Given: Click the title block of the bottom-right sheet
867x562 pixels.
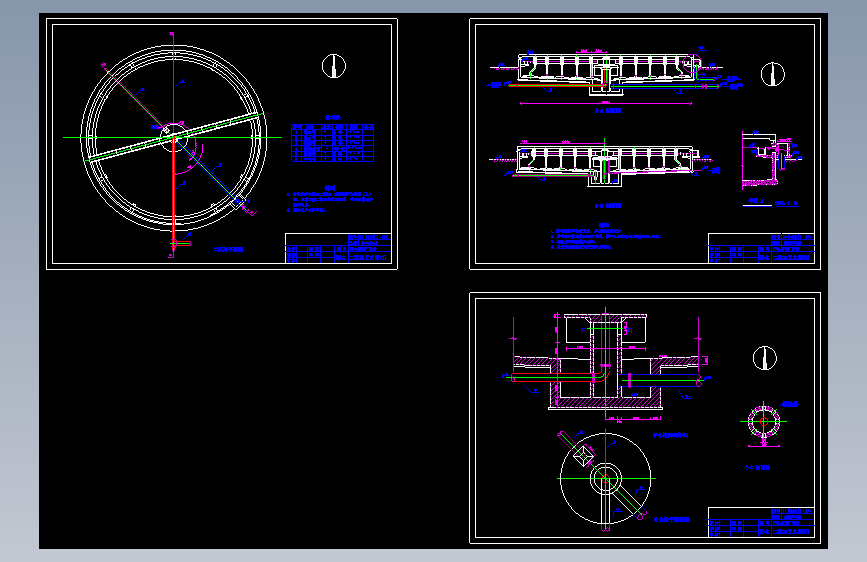Looking at the screenshot, I should click(x=761, y=522).
